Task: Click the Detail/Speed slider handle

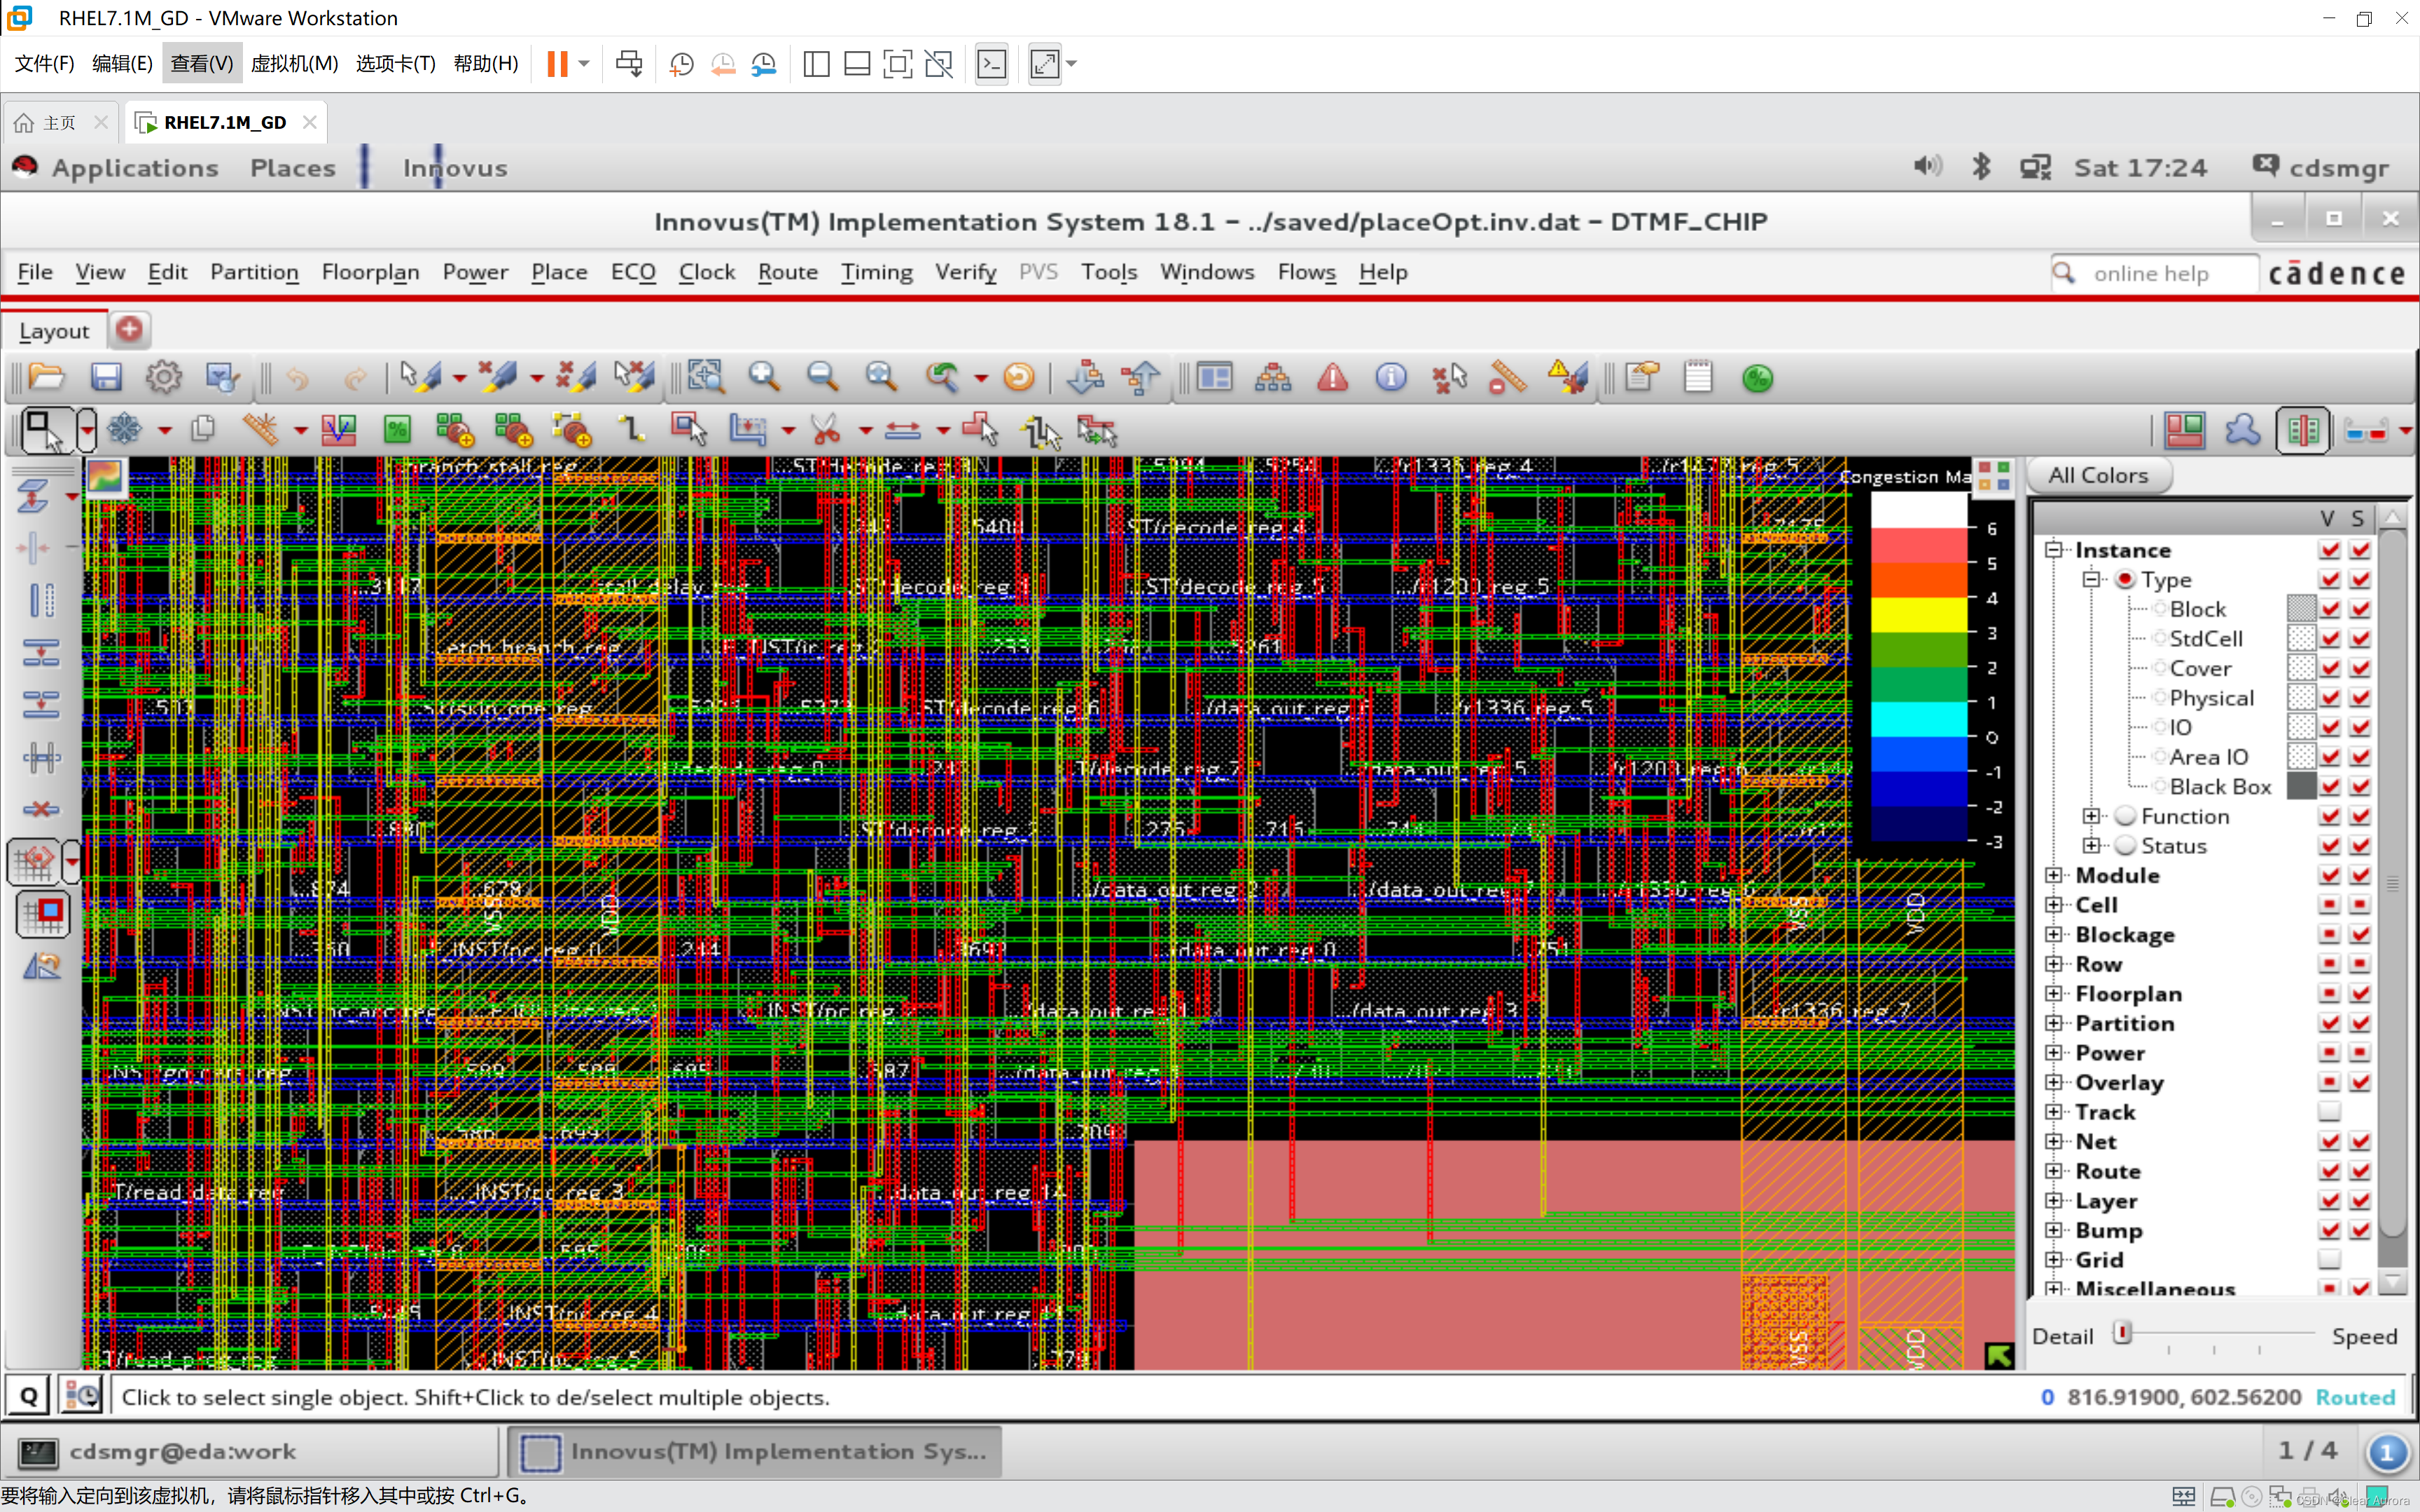Action: point(2122,1333)
